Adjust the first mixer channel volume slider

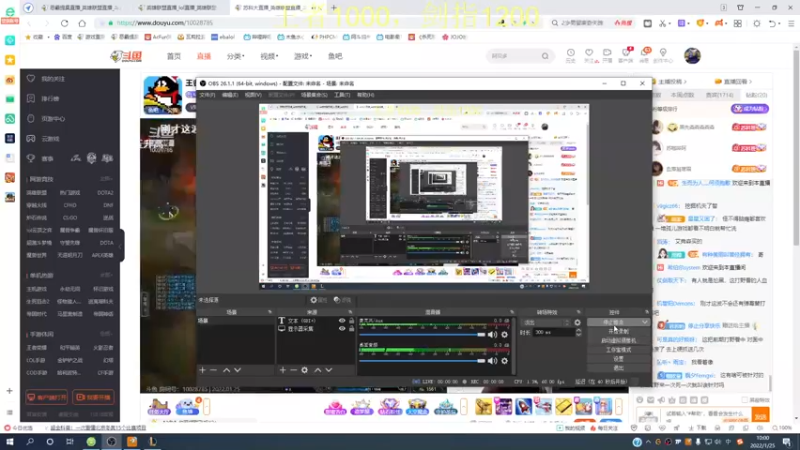422,335
